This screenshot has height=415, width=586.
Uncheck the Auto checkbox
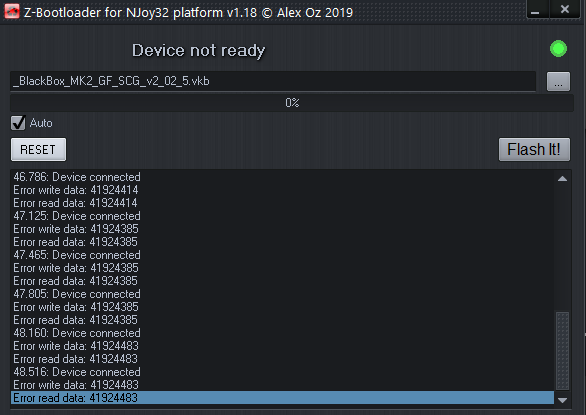pyautogui.click(x=18, y=123)
